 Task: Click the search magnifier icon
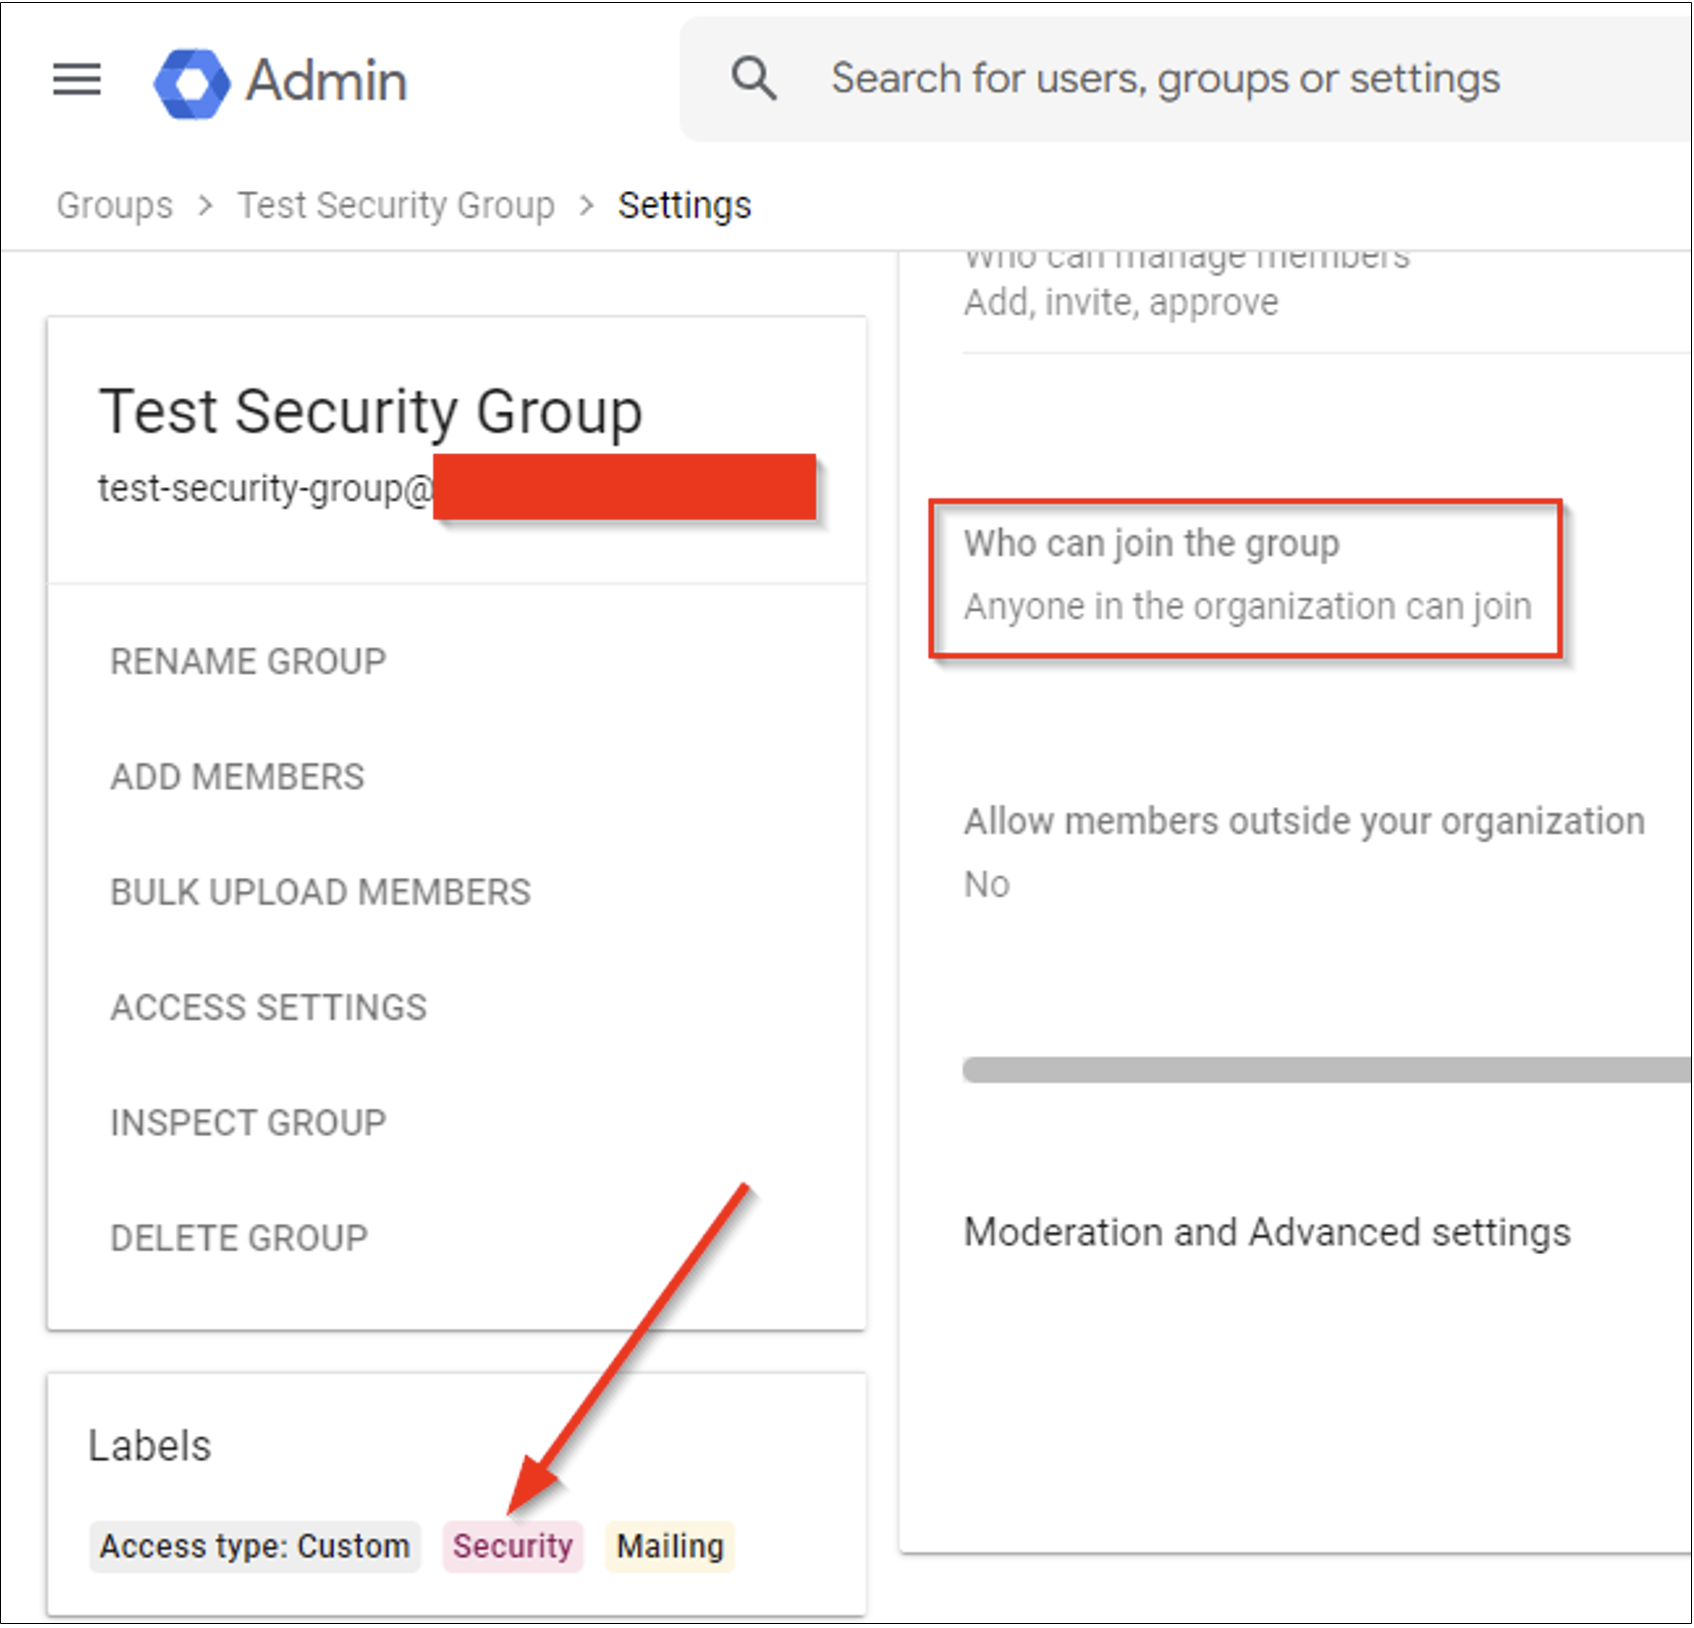click(x=753, y=77)
